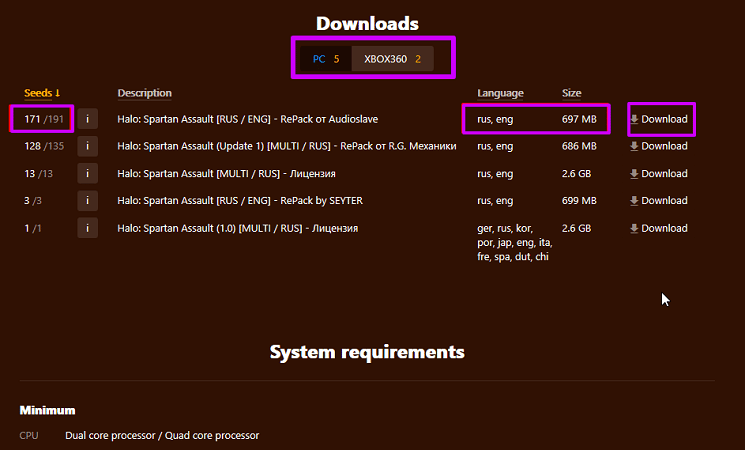Open info icon for the 13/13 seeds Лицензия row
Screen dimensions: 745x450
[87, 173]
